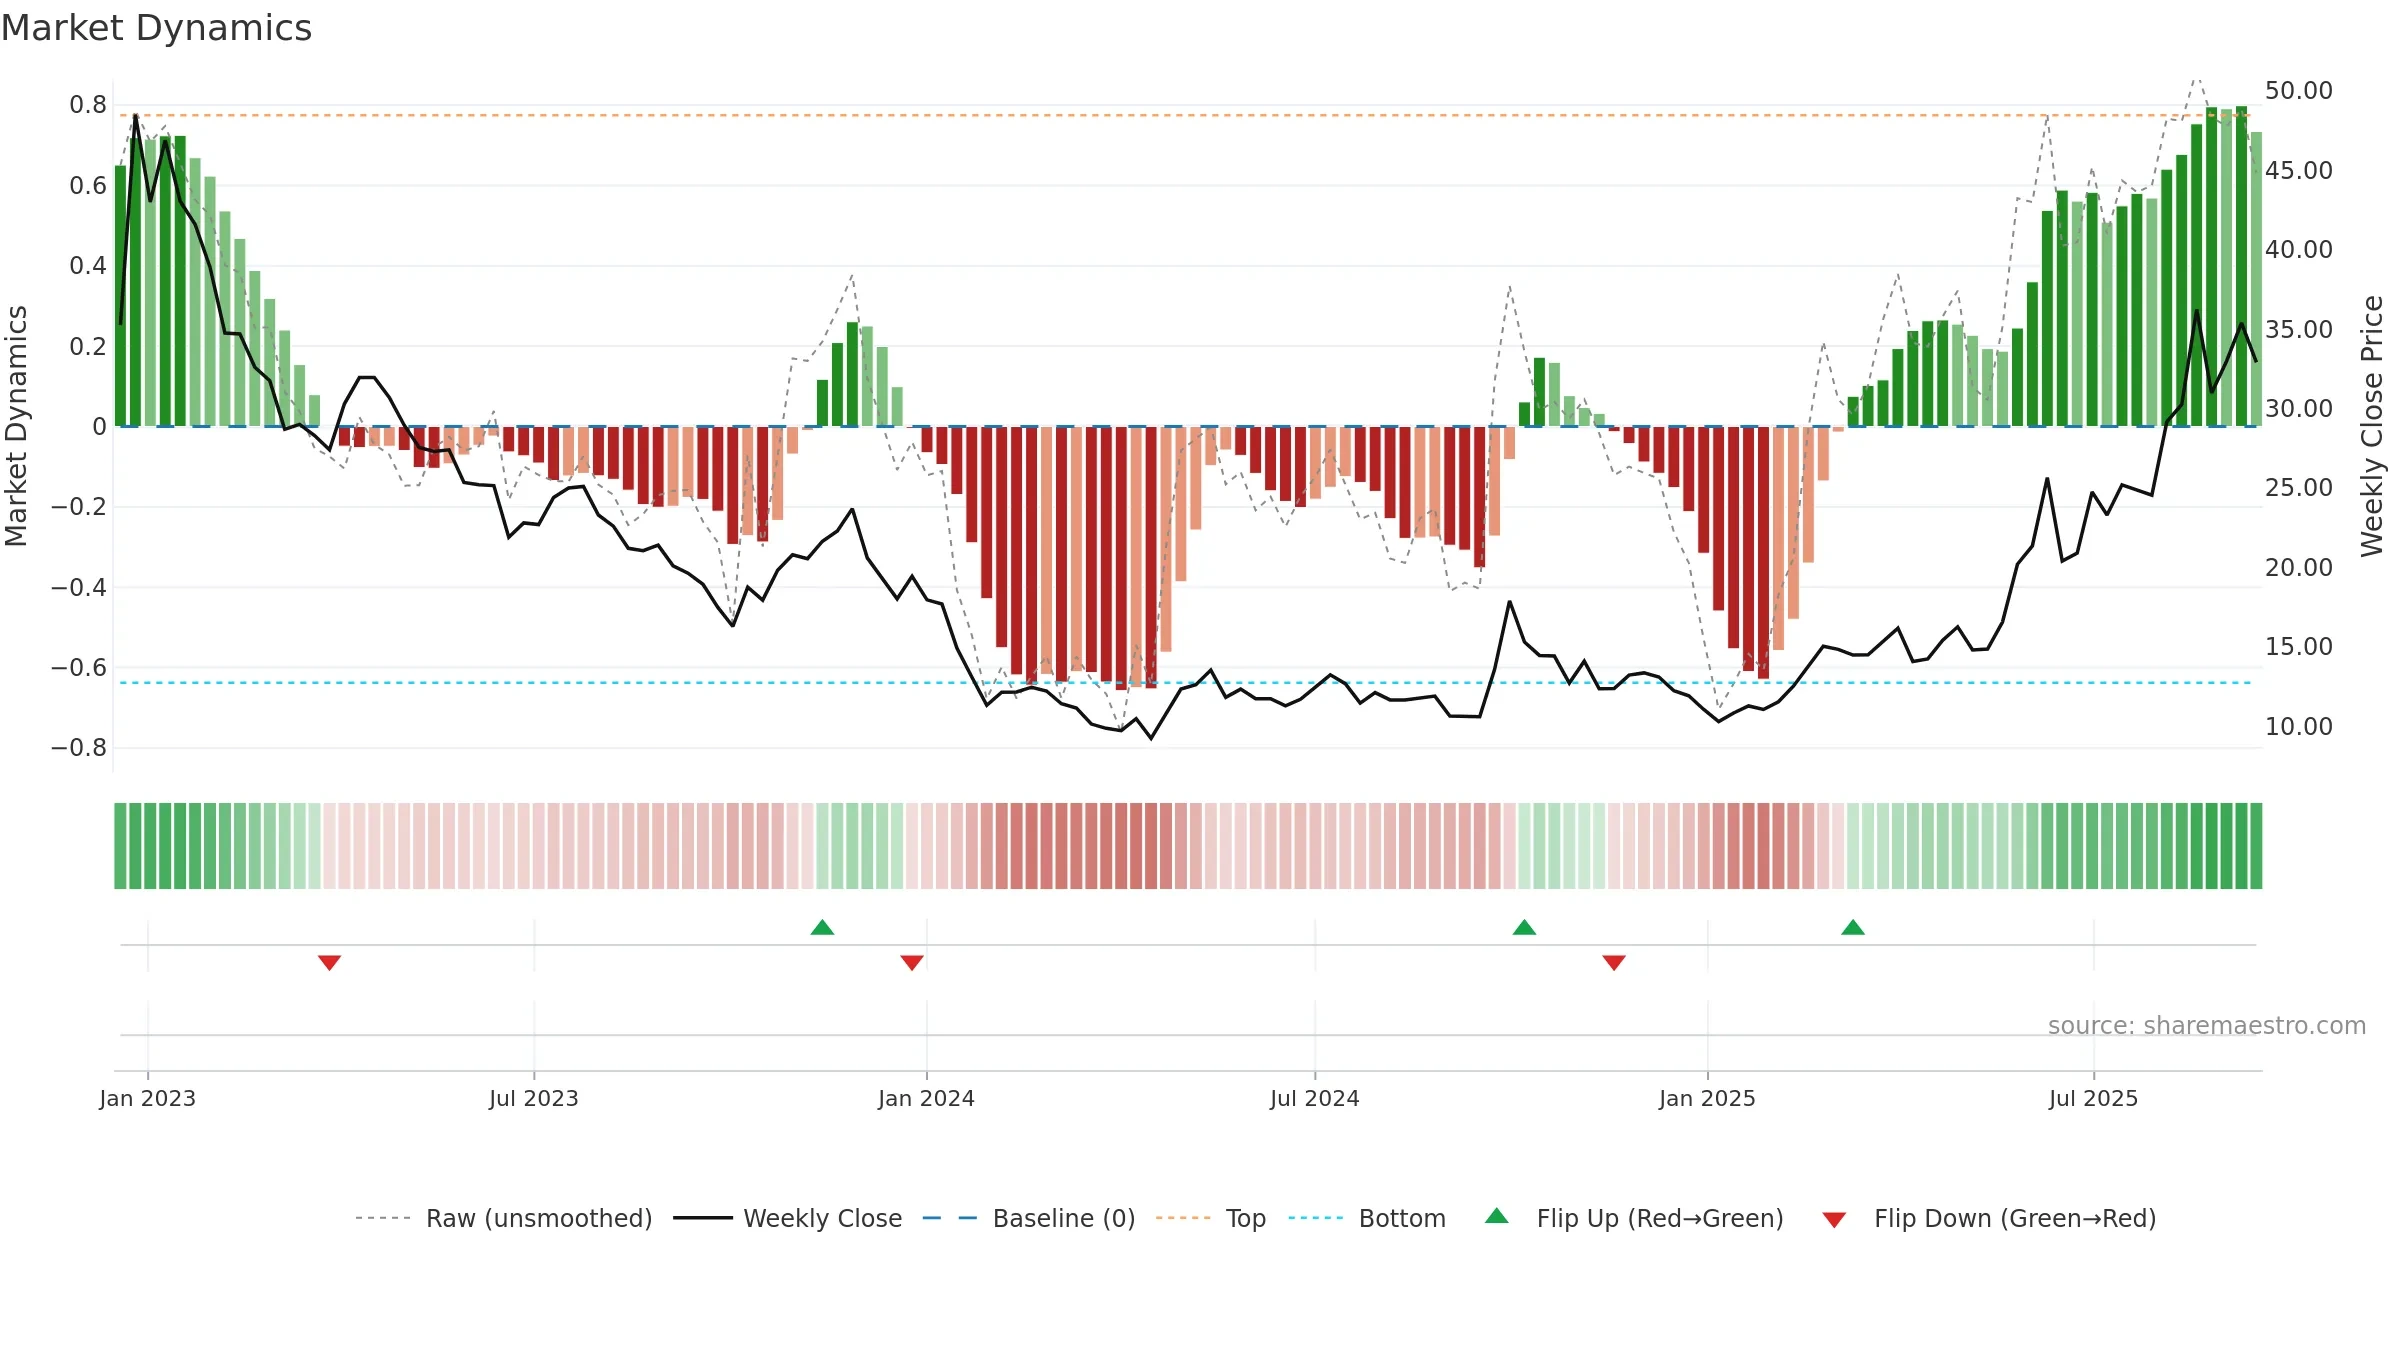The image size is (2400, 1350).
Task: Click the 0.4 left-axis tick label
Action: 88,266
